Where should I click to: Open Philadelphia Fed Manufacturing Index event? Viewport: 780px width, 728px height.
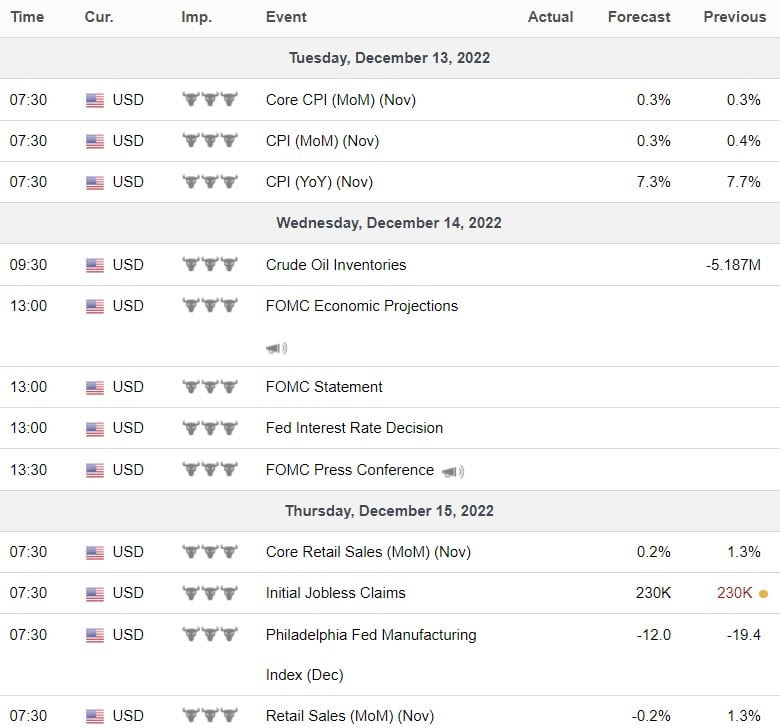point(370,635)
